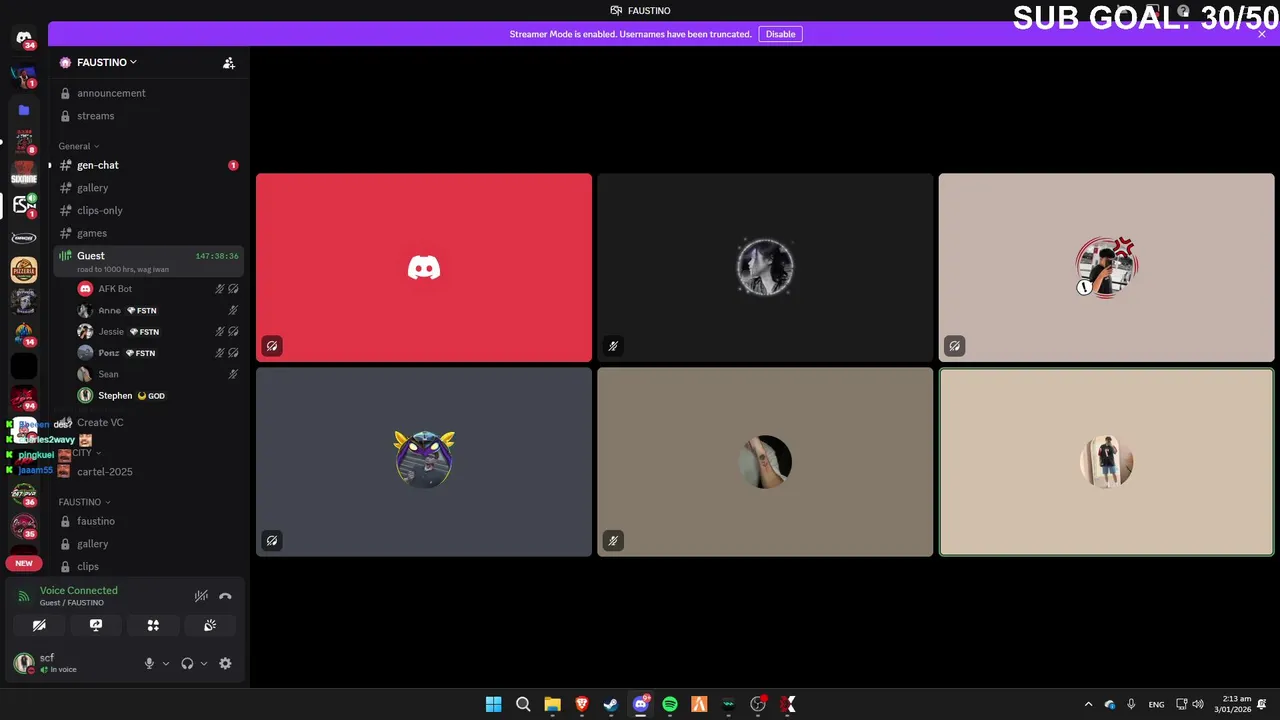Open the soundboard button
The image size is (1280, 720).
pos(210,625)
